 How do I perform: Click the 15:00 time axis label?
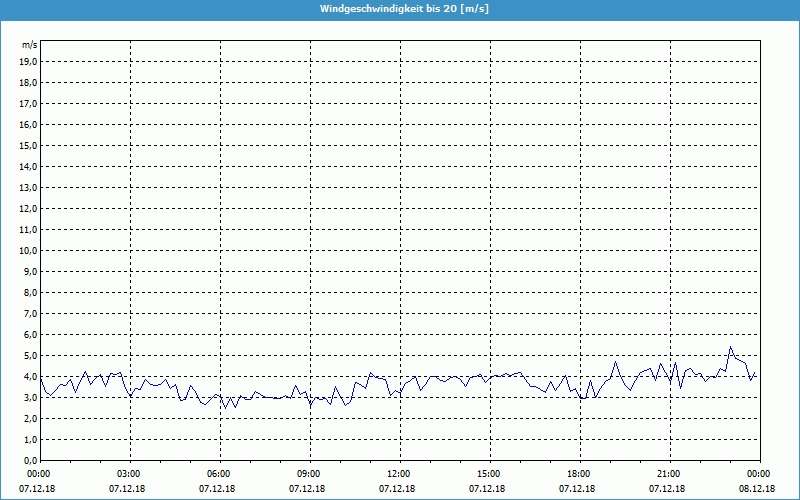coord(488,473)
